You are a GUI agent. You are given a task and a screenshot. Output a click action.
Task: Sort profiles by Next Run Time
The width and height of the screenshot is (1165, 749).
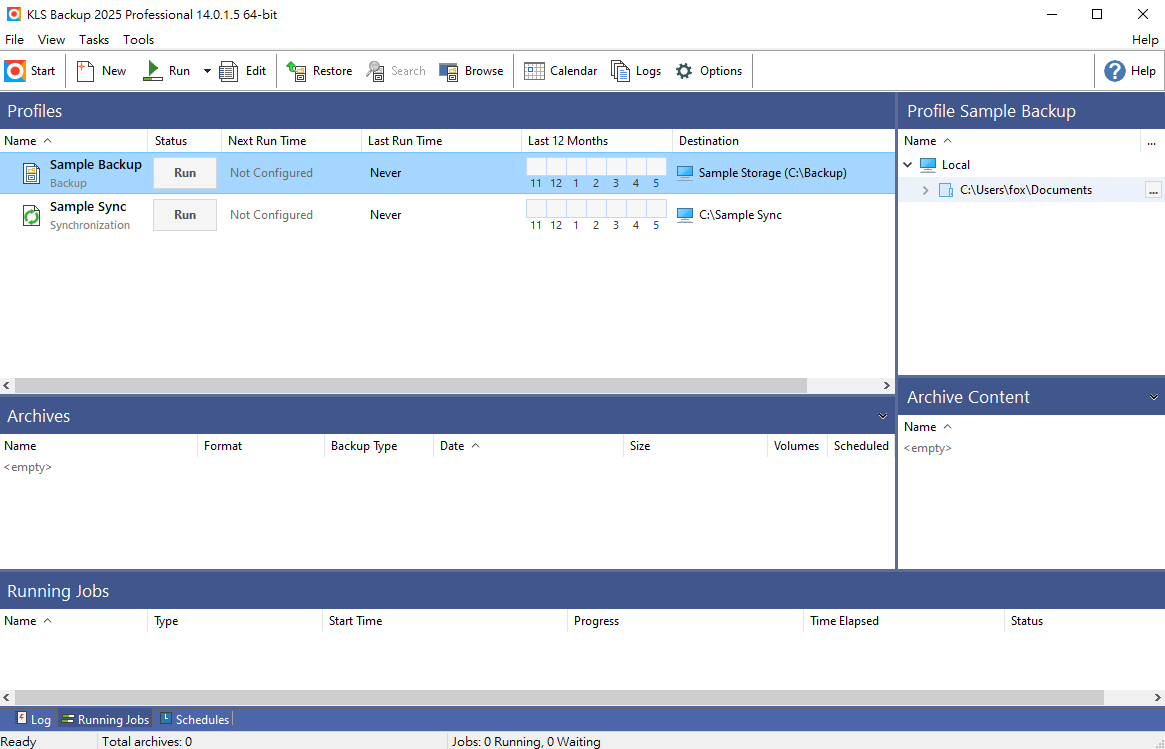[x=291, y=141]
